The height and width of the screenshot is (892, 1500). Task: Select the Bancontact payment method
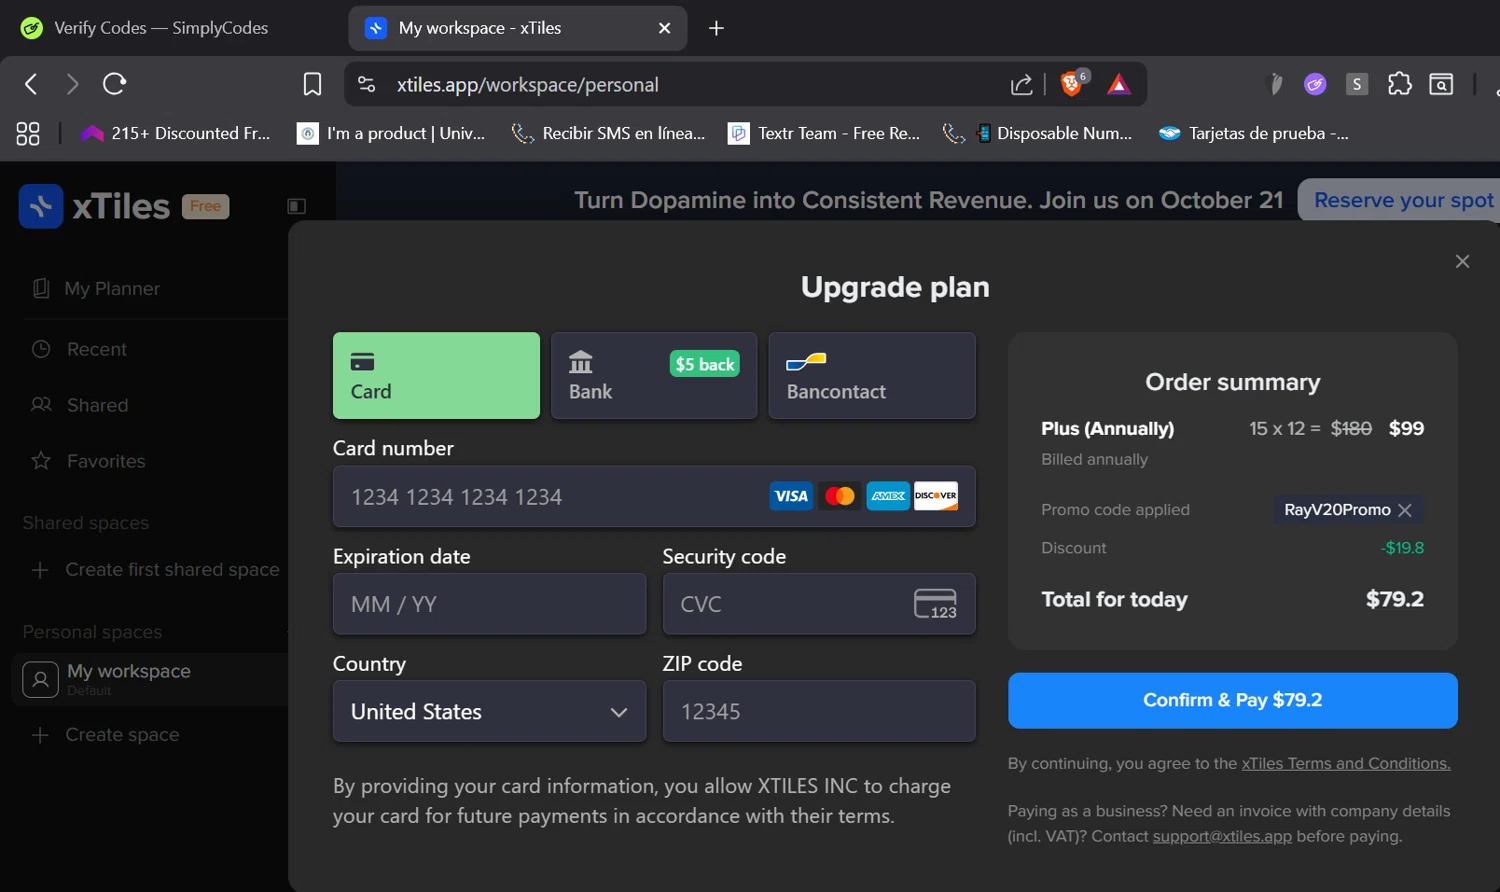[x=872, y=375]
